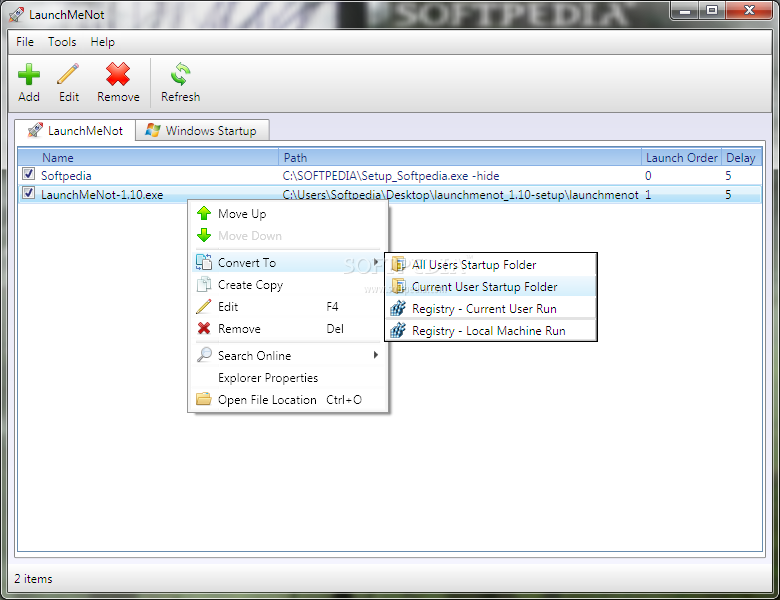Click the magnifier Search Online icon
Viewport: 780px width, 600px height.
(204, 355)
